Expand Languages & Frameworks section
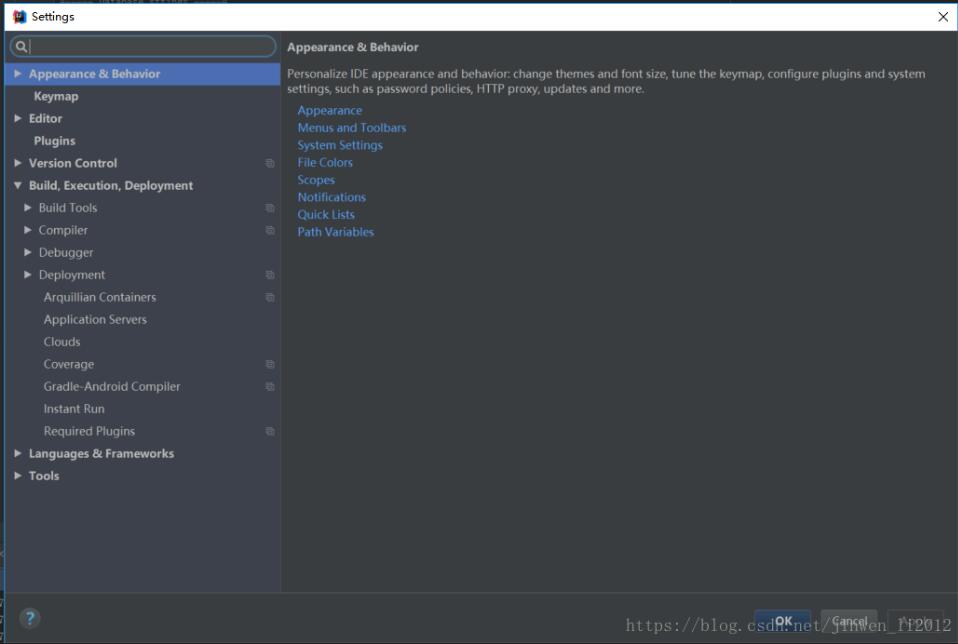The height and width of the screenshot is (644, 958). (18, 454)
